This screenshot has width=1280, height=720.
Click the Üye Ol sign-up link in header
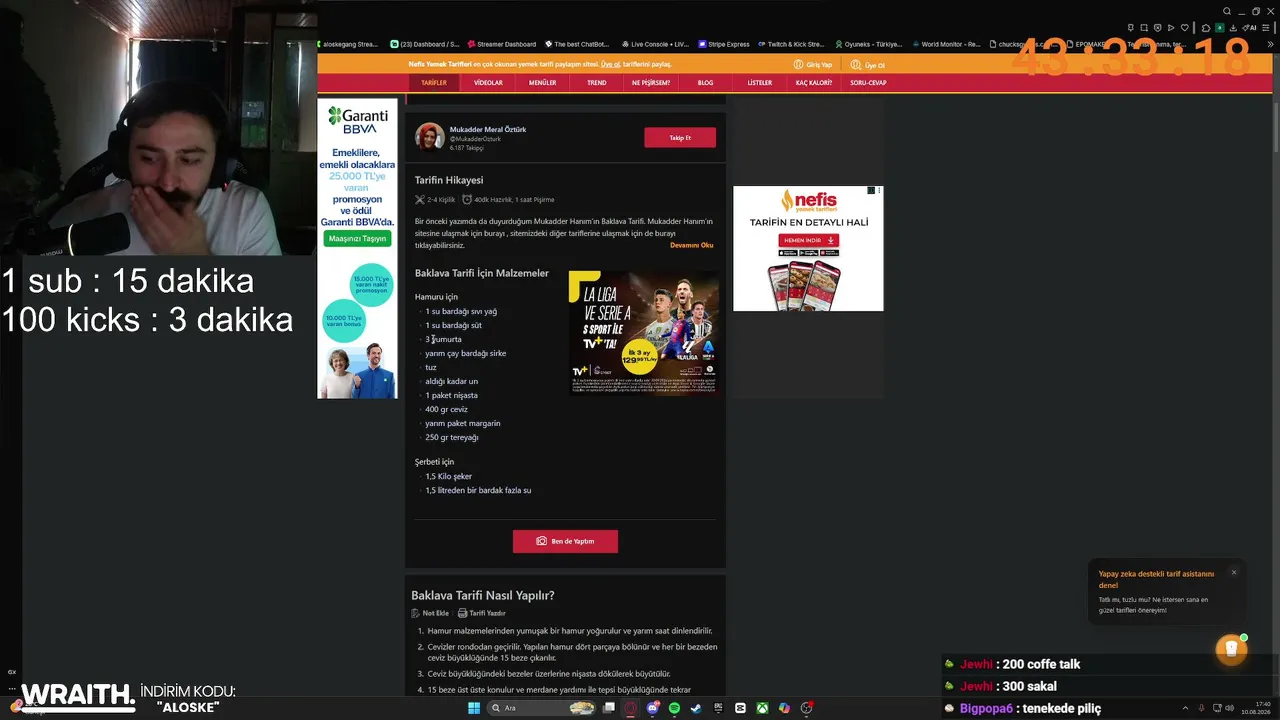(868, 65)
